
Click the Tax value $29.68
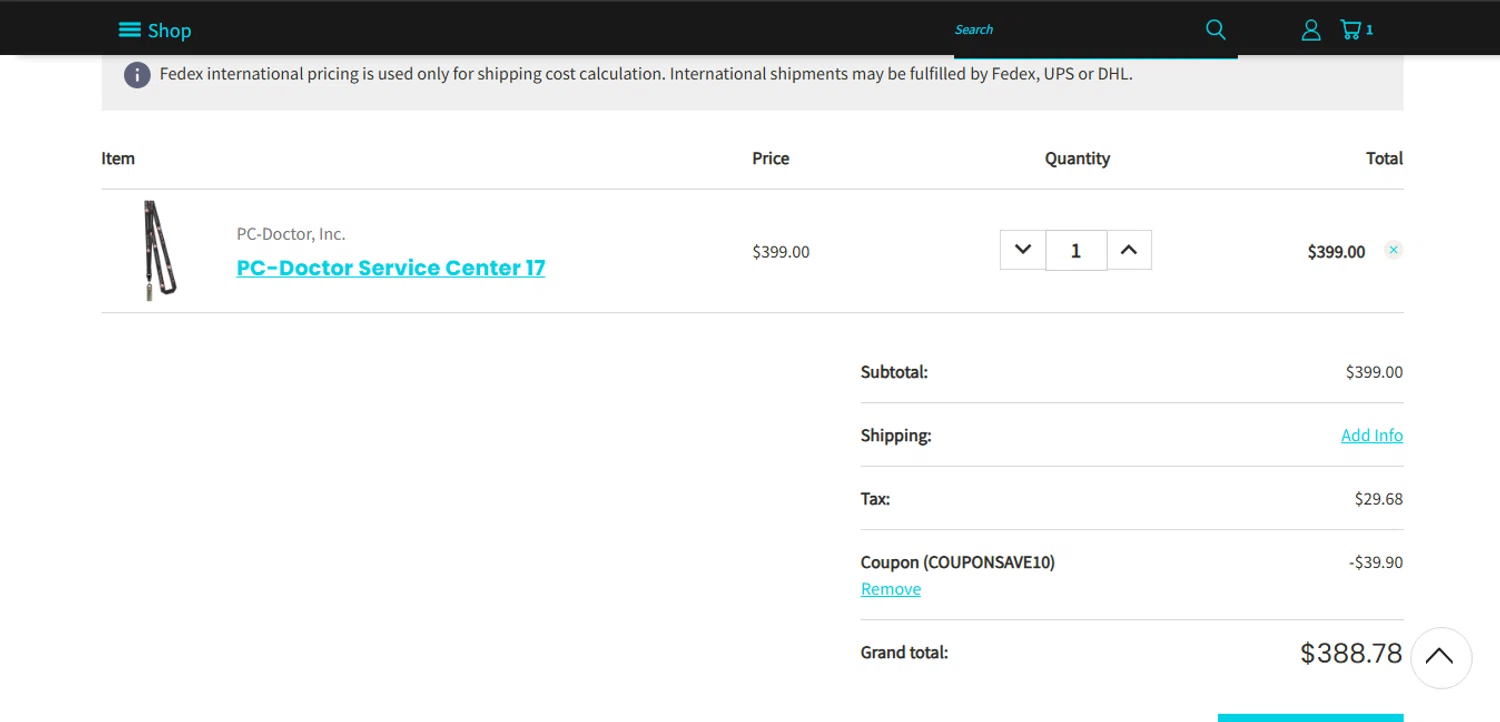[1379, 499]
